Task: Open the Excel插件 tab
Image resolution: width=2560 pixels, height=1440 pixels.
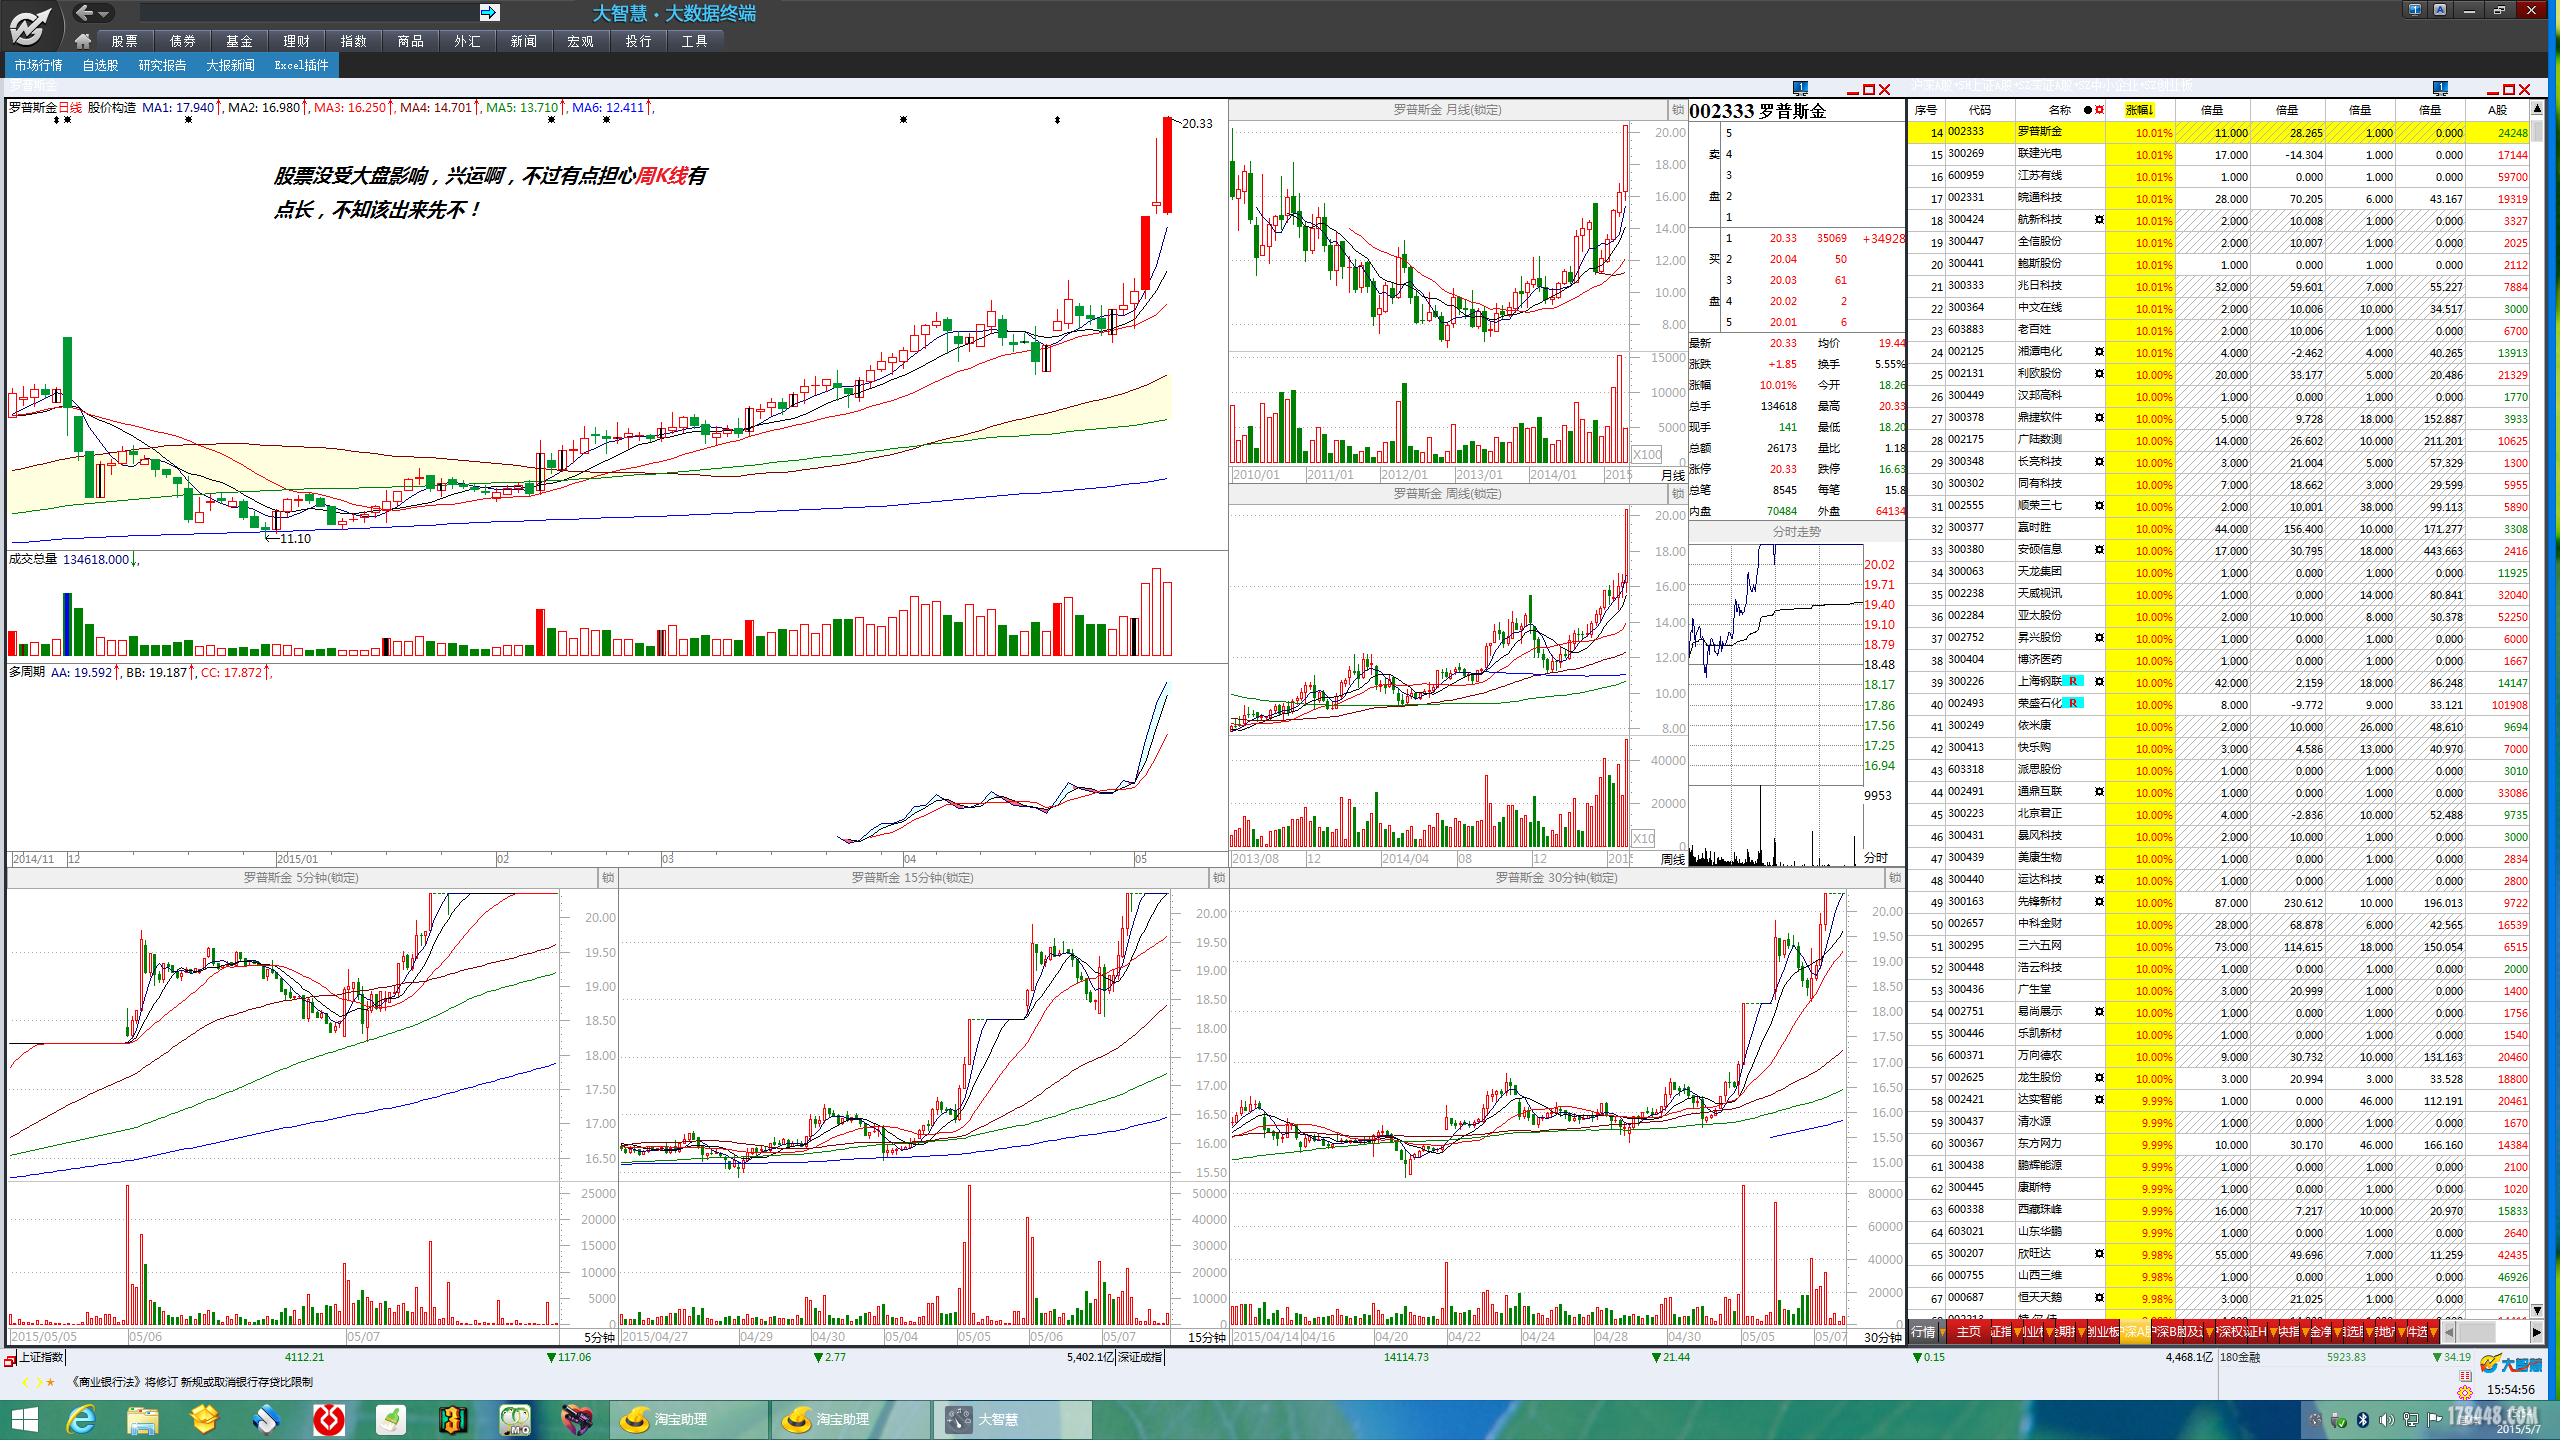Action: [301, 65]
